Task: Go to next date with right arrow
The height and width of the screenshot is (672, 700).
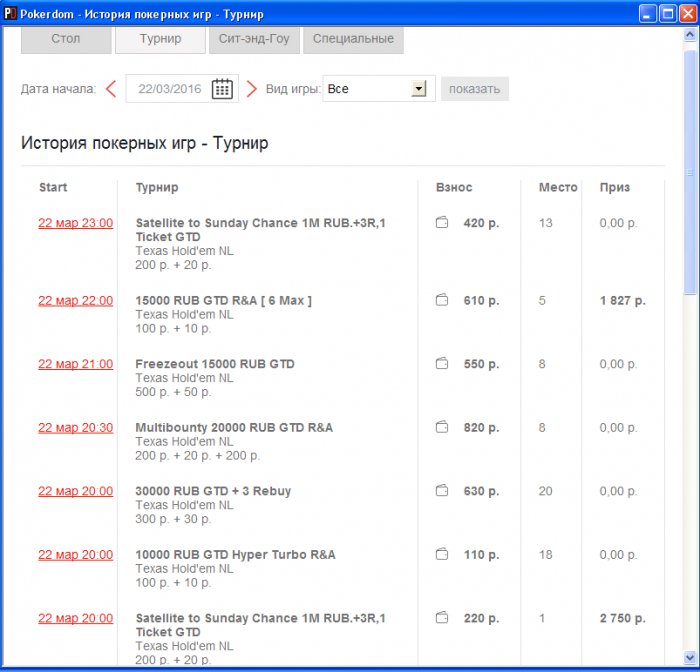Action: (252, 88)
